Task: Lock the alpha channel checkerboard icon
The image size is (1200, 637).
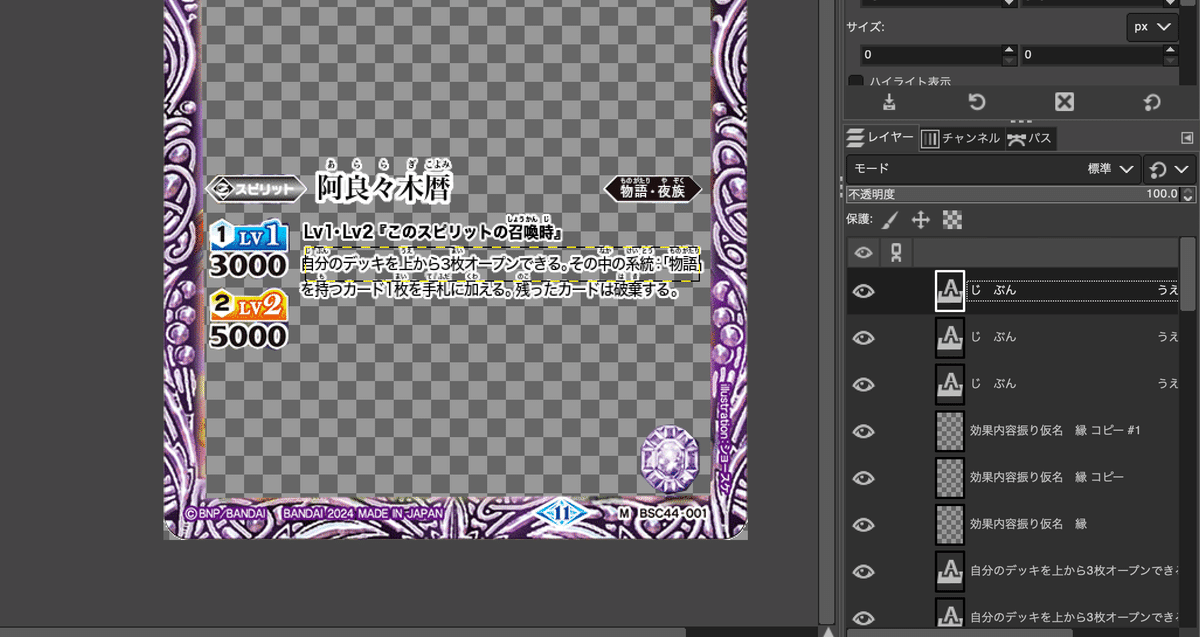Action: (952, 219)
